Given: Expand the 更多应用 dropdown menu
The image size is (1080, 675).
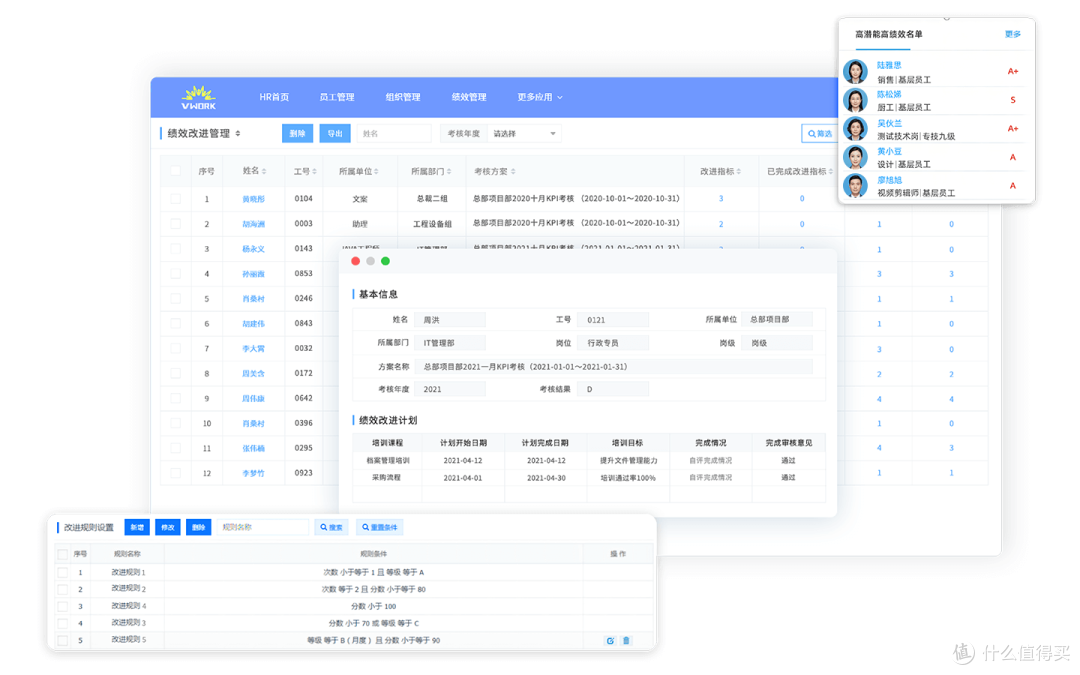Looking at the screenshot, I should pyautogui.click(x=540, y=97).
